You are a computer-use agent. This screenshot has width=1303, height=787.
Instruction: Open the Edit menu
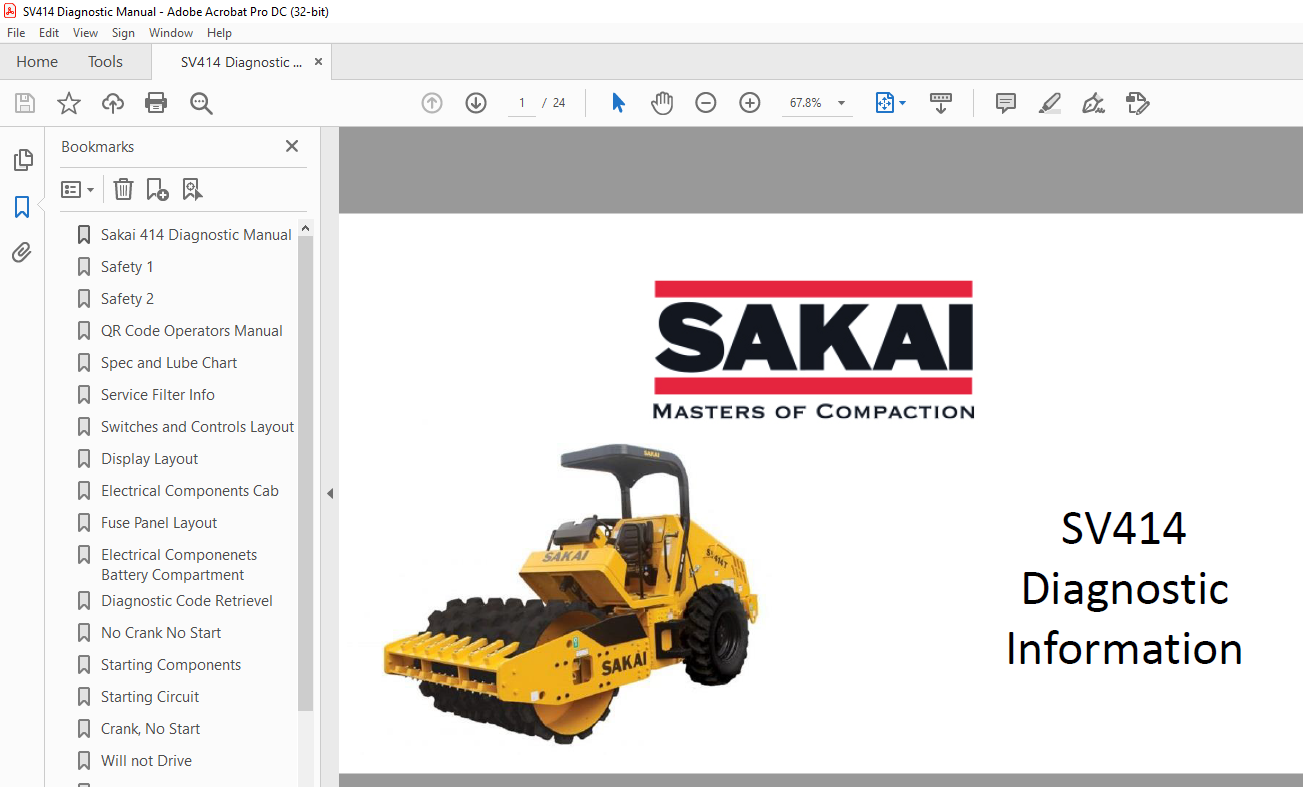(x=49, y=33)
